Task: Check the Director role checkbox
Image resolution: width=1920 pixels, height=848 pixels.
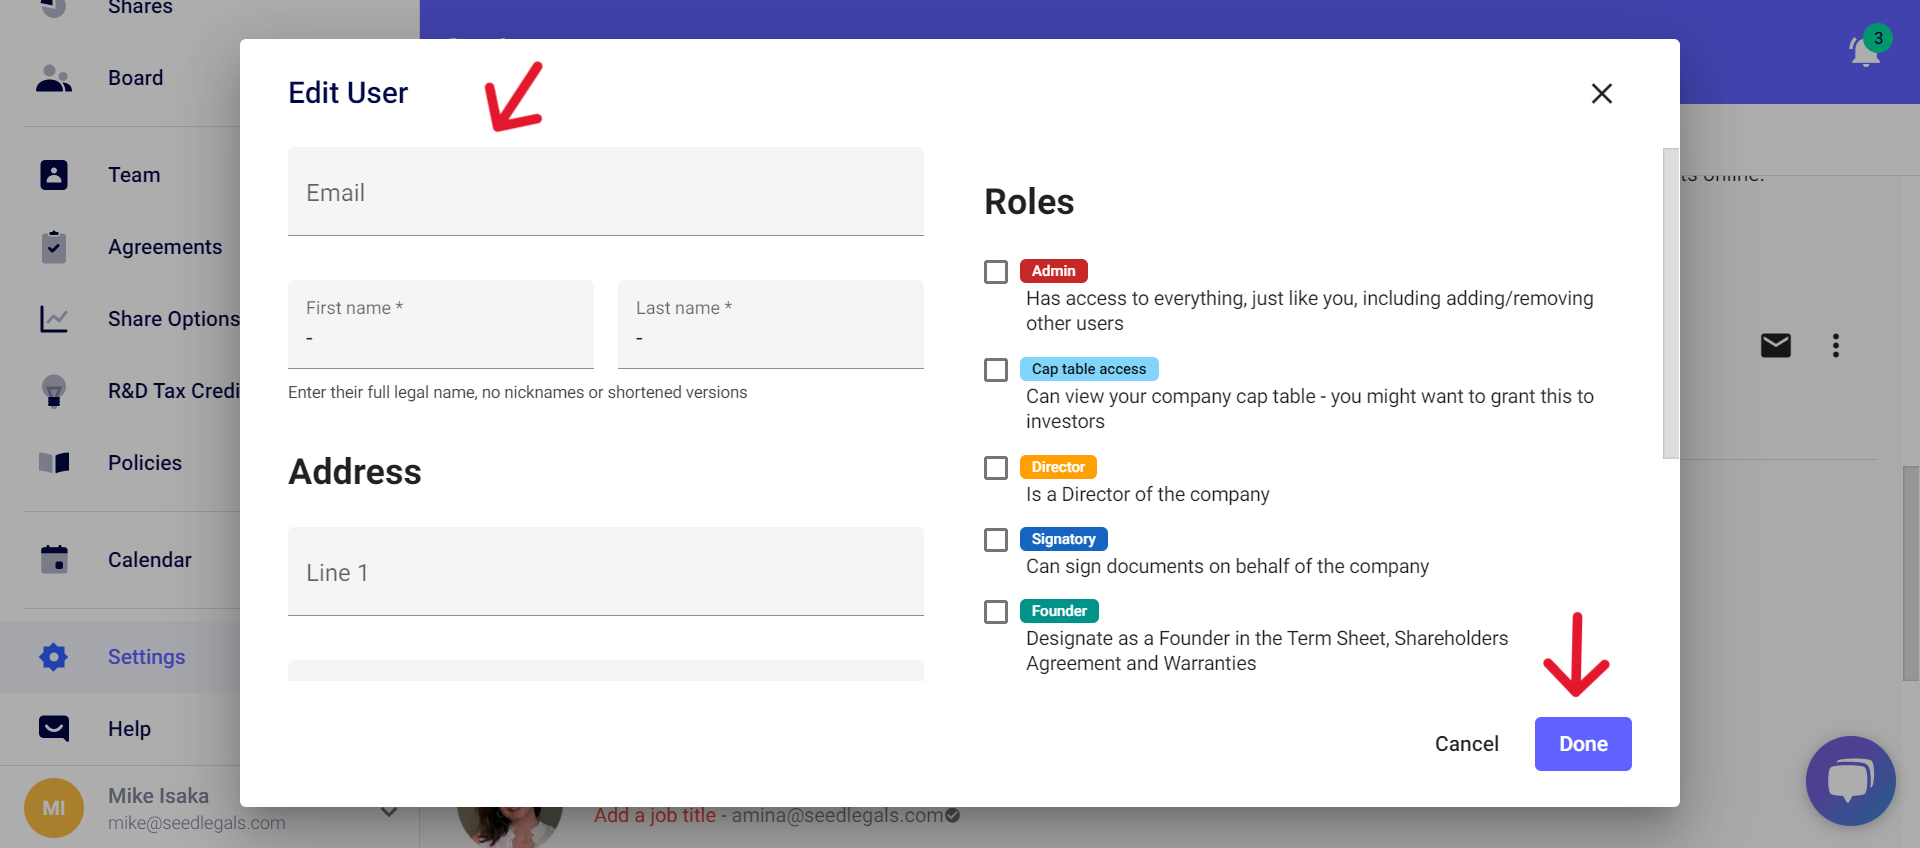Action: click(996, 468)
